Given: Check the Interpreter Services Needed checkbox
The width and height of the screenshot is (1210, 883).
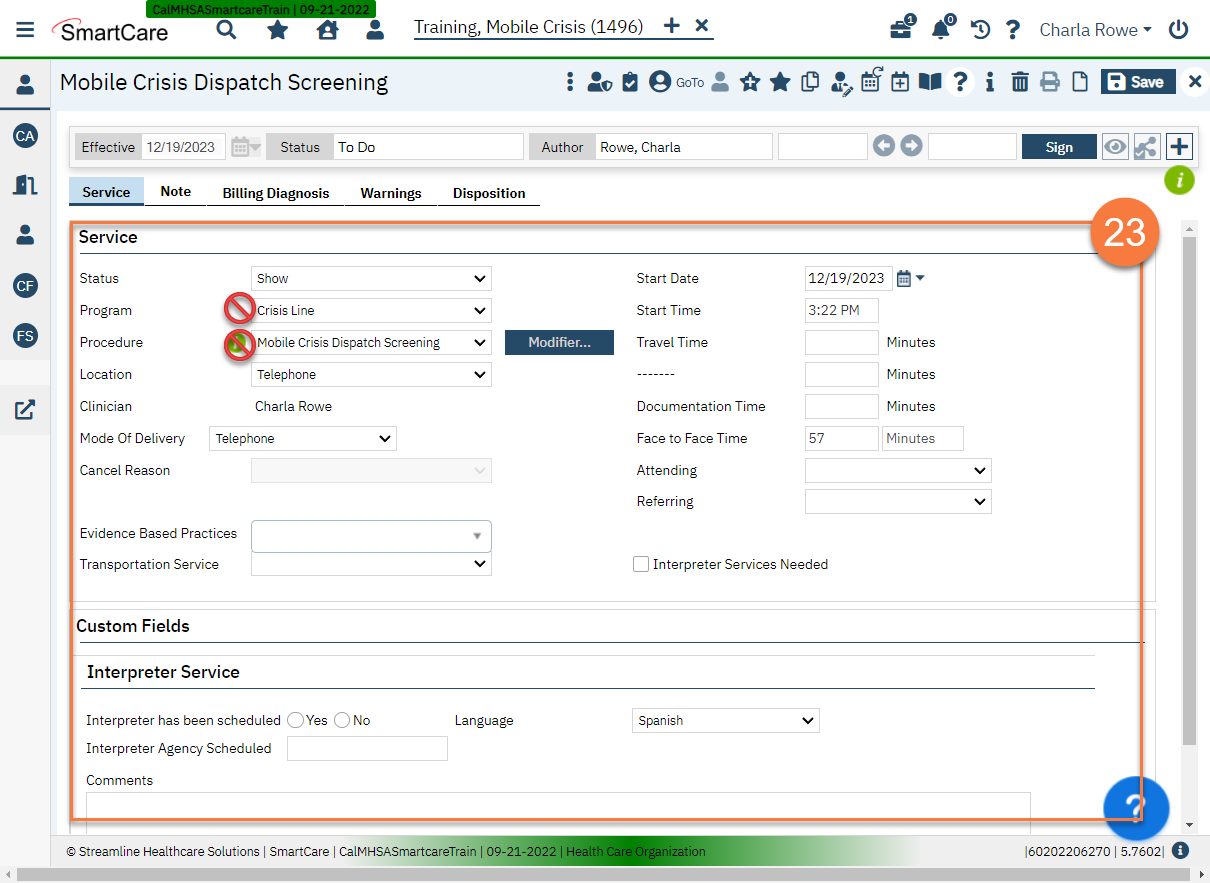Looking at the screenshot, I should click(640, 564).
